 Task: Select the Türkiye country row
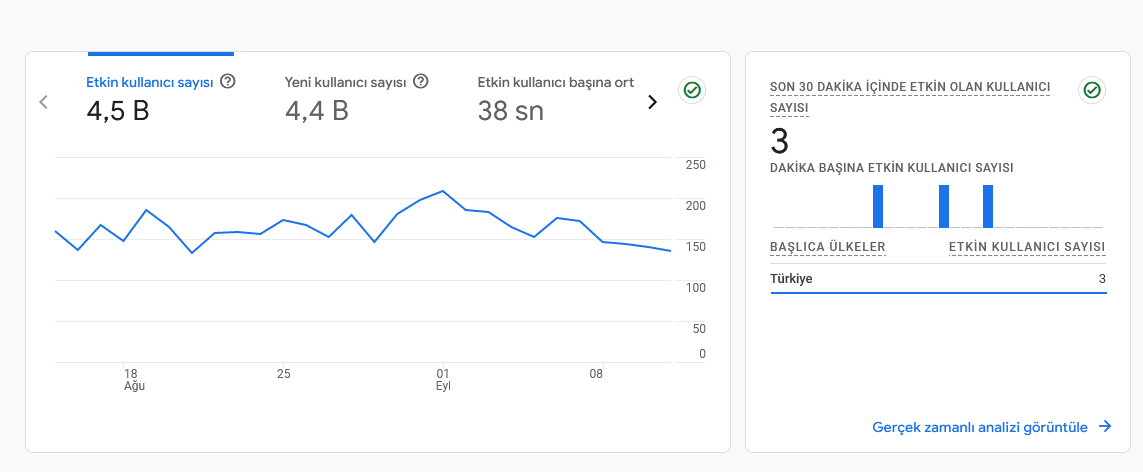pos(938,279)
